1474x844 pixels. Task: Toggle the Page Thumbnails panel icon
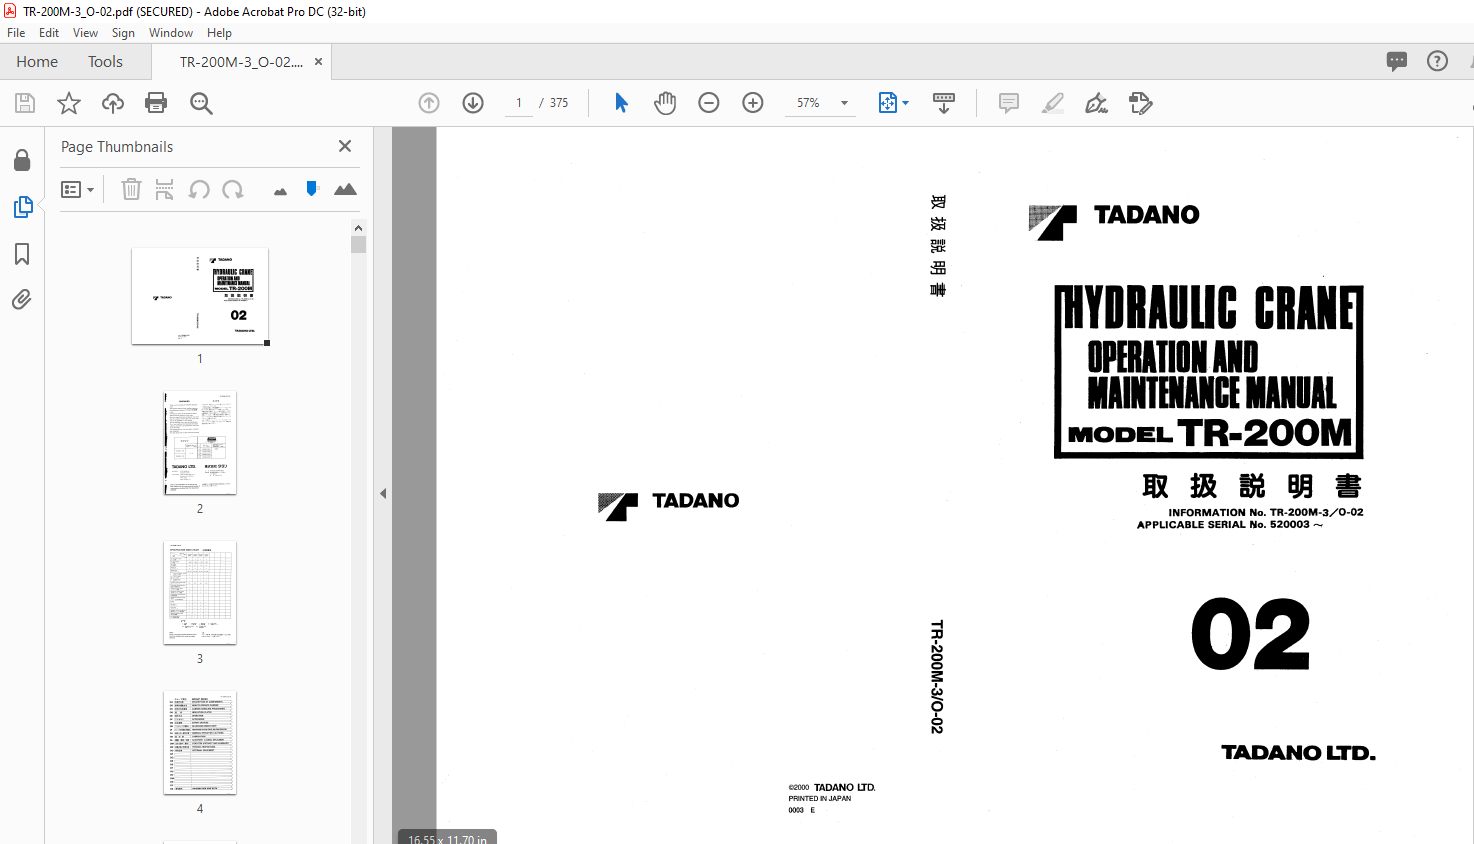coord(22,207)
